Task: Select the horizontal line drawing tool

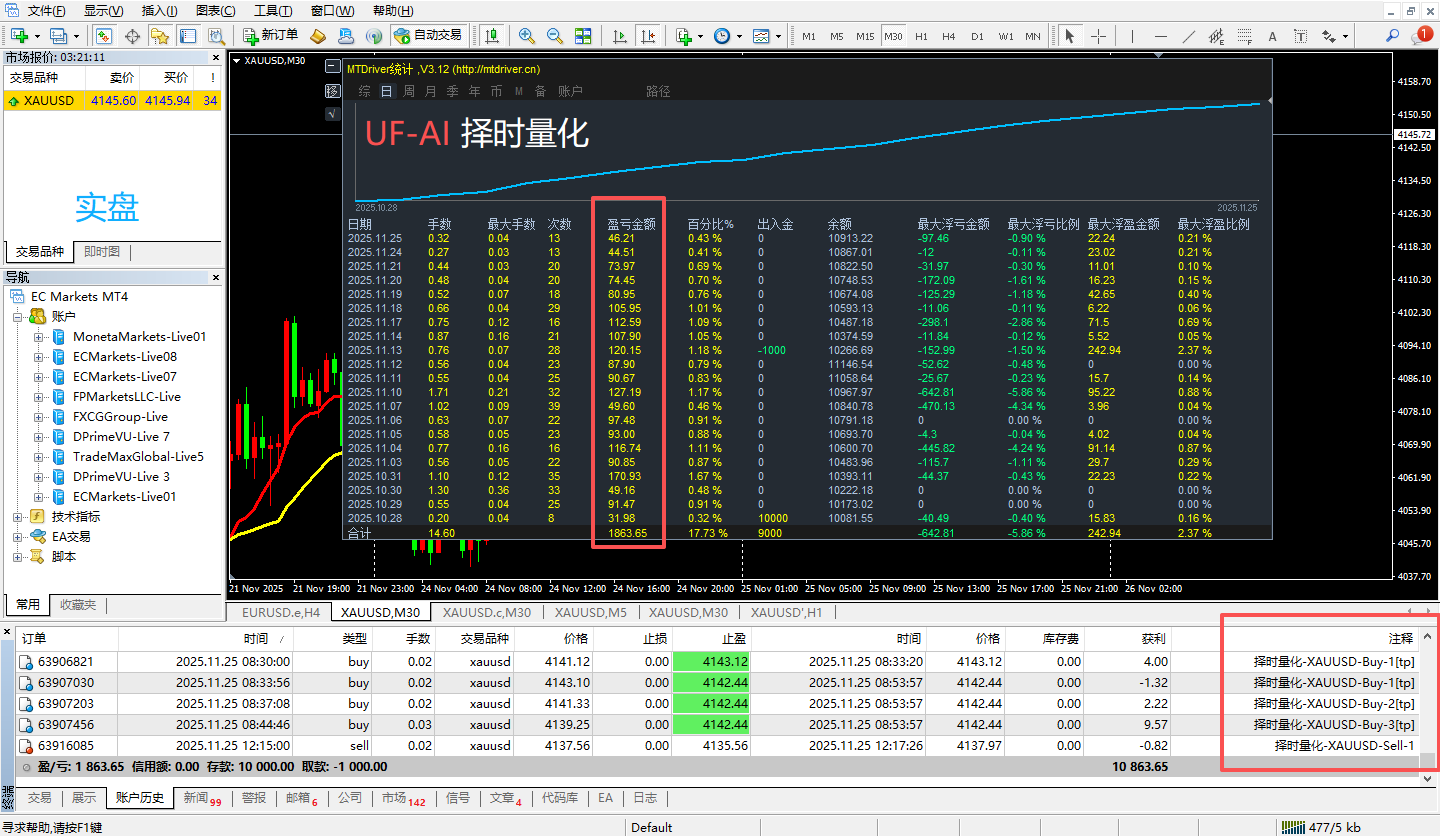Action: point(1160,36)
